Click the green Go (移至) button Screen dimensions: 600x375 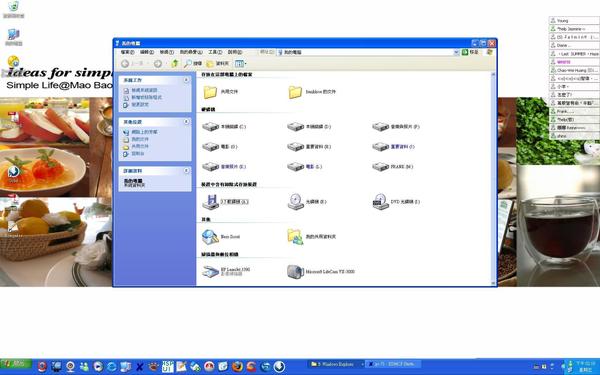coord(470,52)
